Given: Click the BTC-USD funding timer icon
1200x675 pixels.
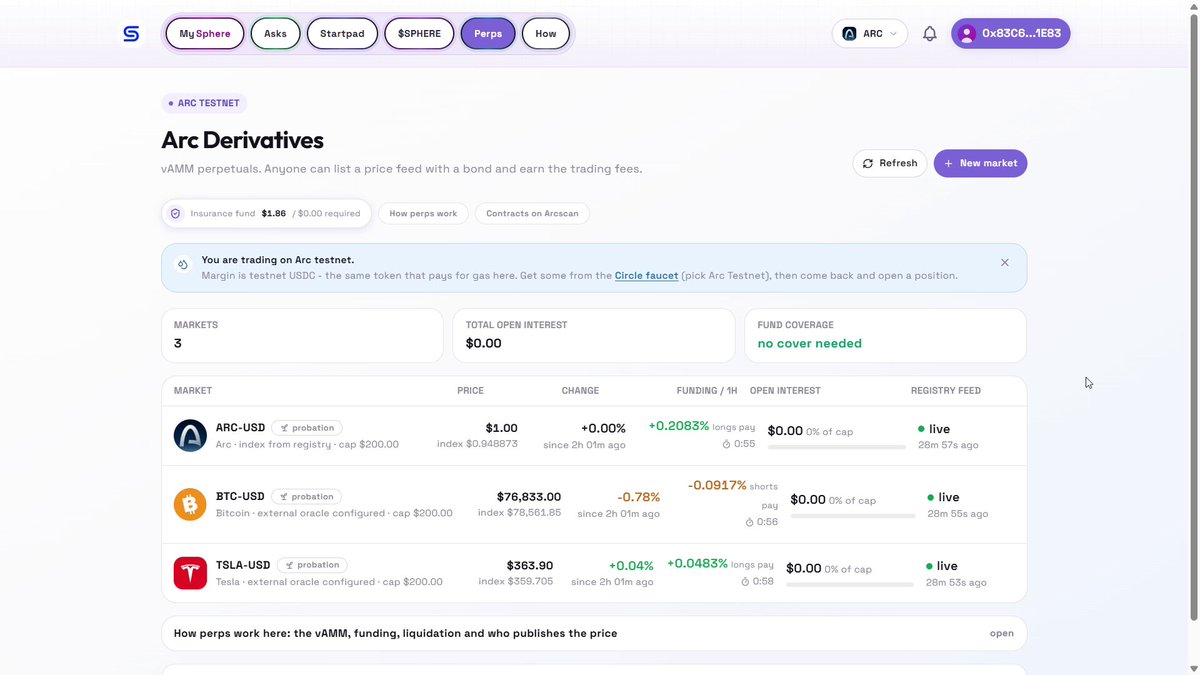Looking at the screenshot, I should 749,522.
